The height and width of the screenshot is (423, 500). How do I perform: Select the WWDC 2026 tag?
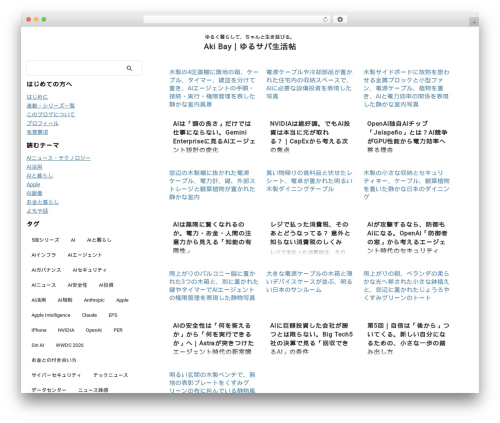70,345
